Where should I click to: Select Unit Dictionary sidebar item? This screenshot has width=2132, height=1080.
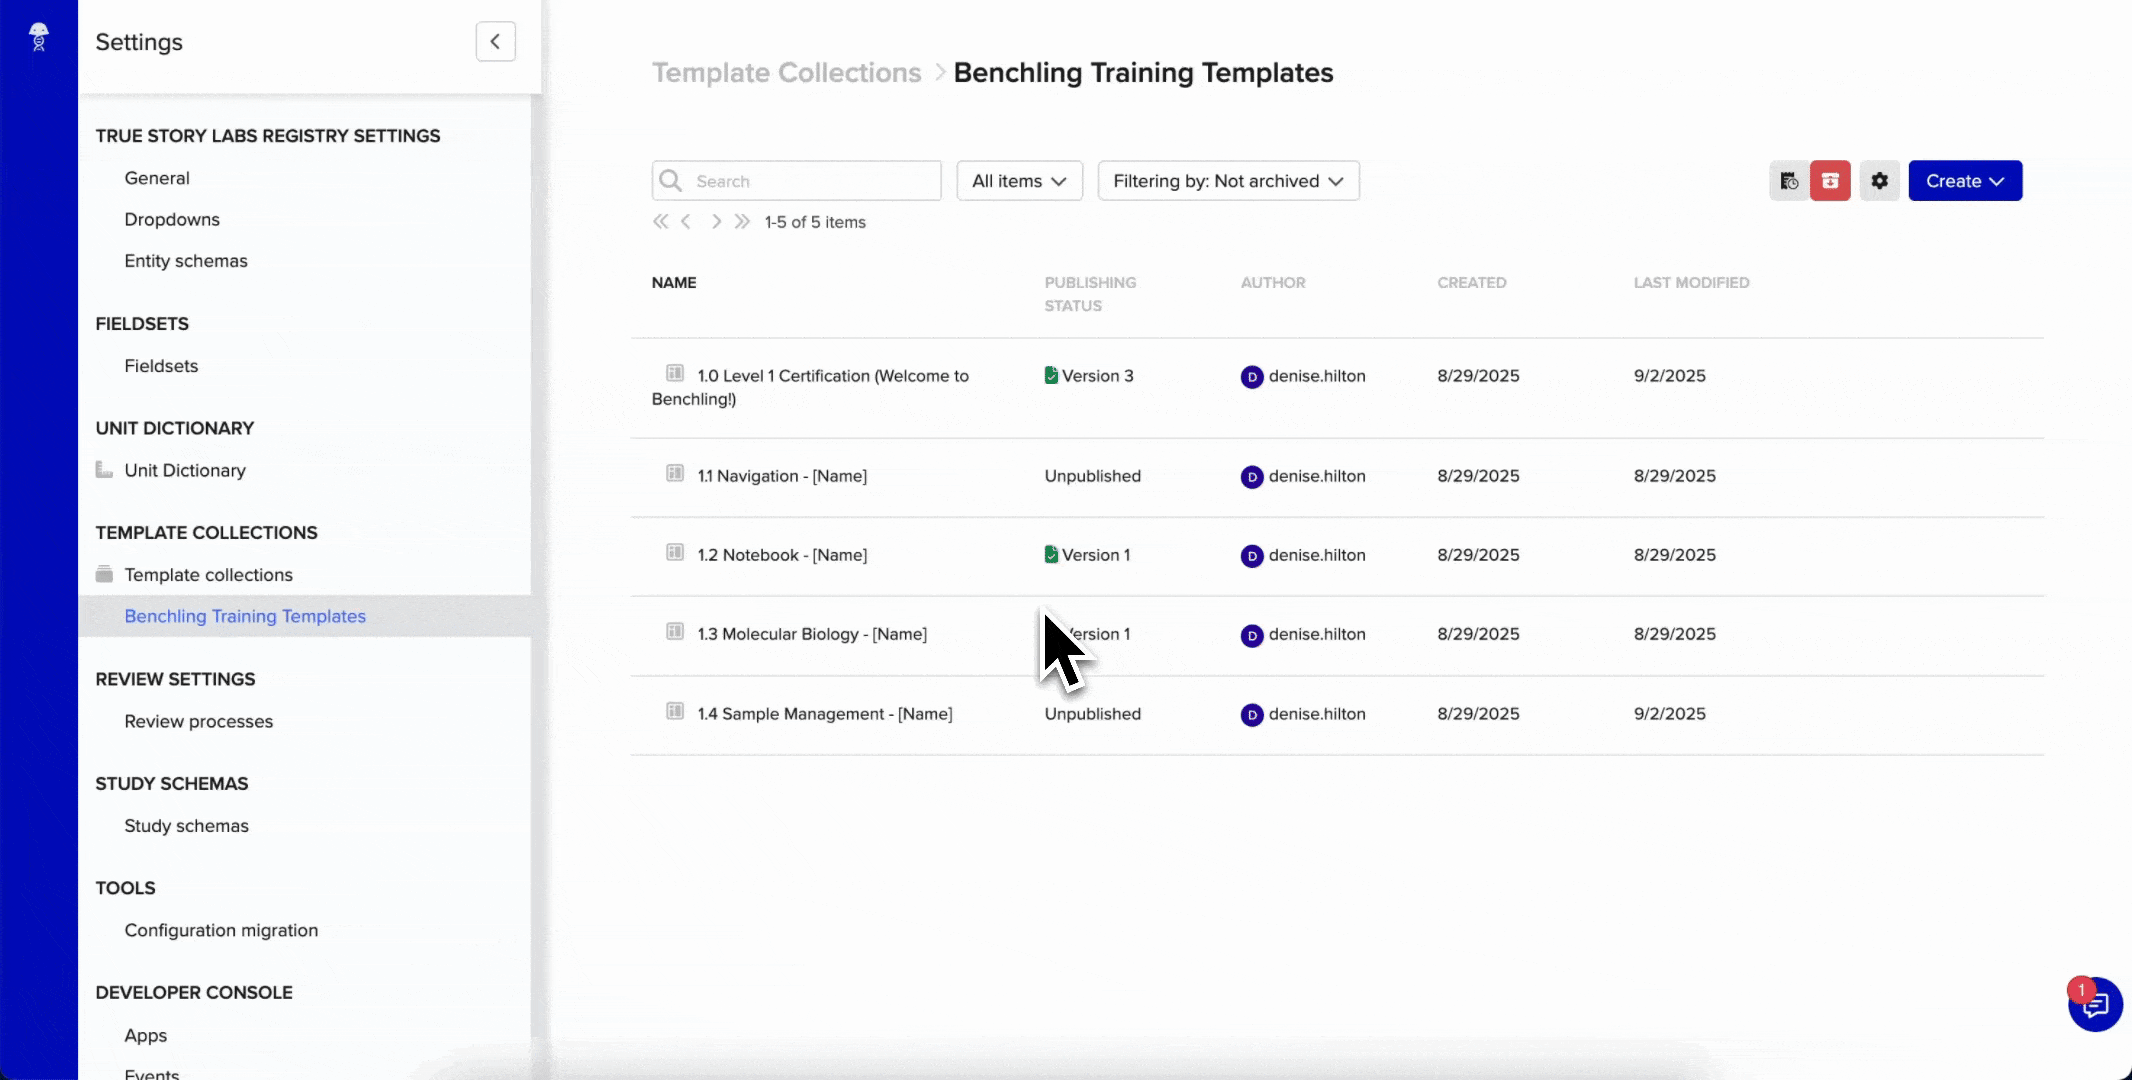[x=185, y=471]
